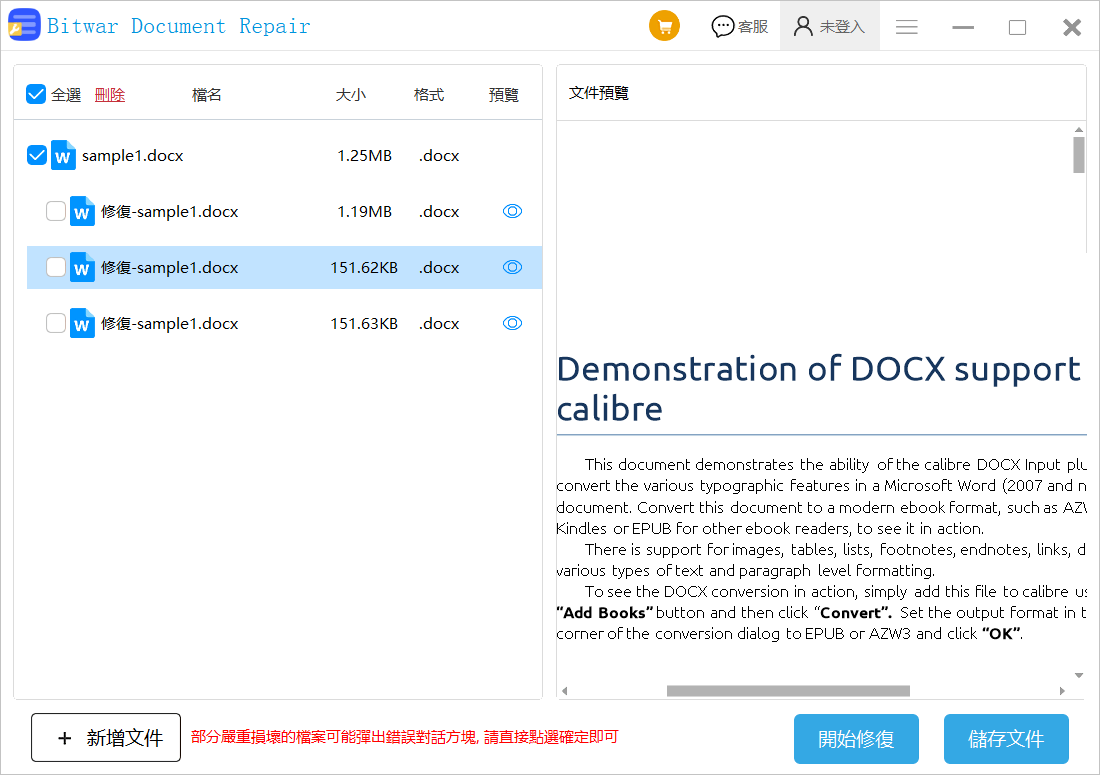
Task: Open the hamburger menu
Action: [x=906, y=27]
